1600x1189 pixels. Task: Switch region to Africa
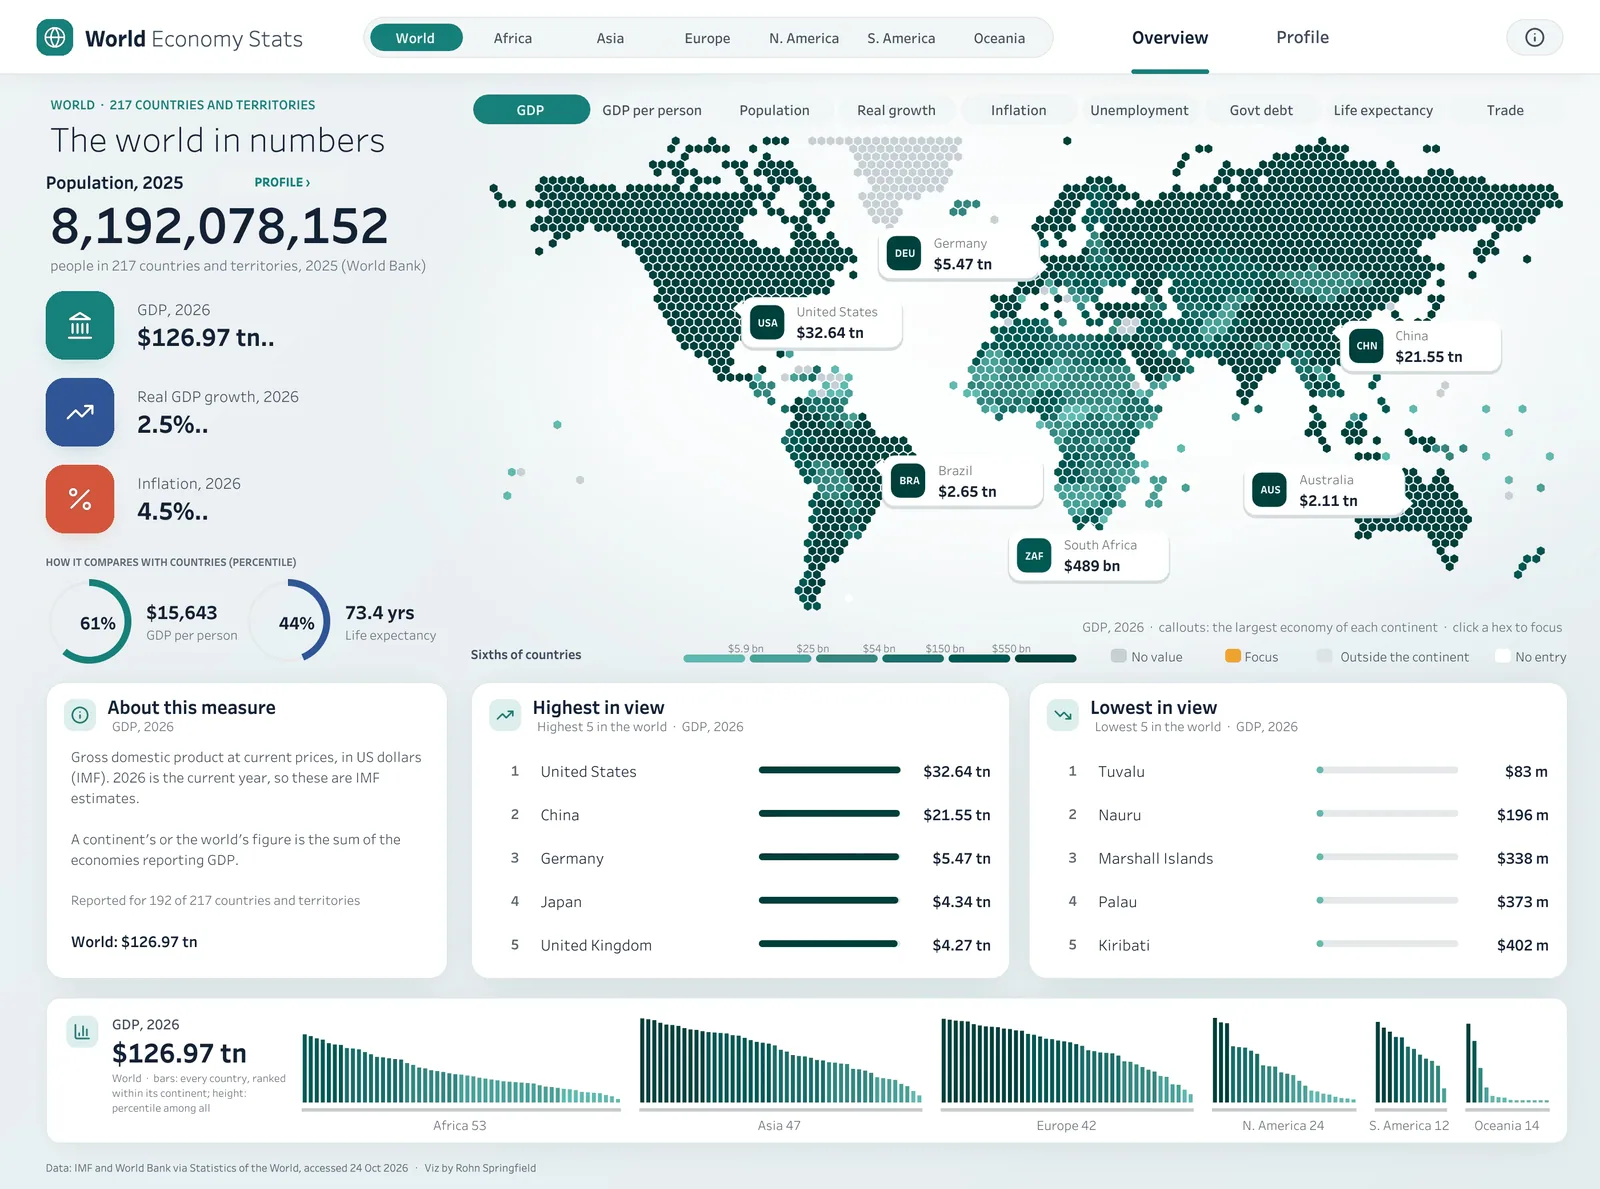click(x=512, y=38)
